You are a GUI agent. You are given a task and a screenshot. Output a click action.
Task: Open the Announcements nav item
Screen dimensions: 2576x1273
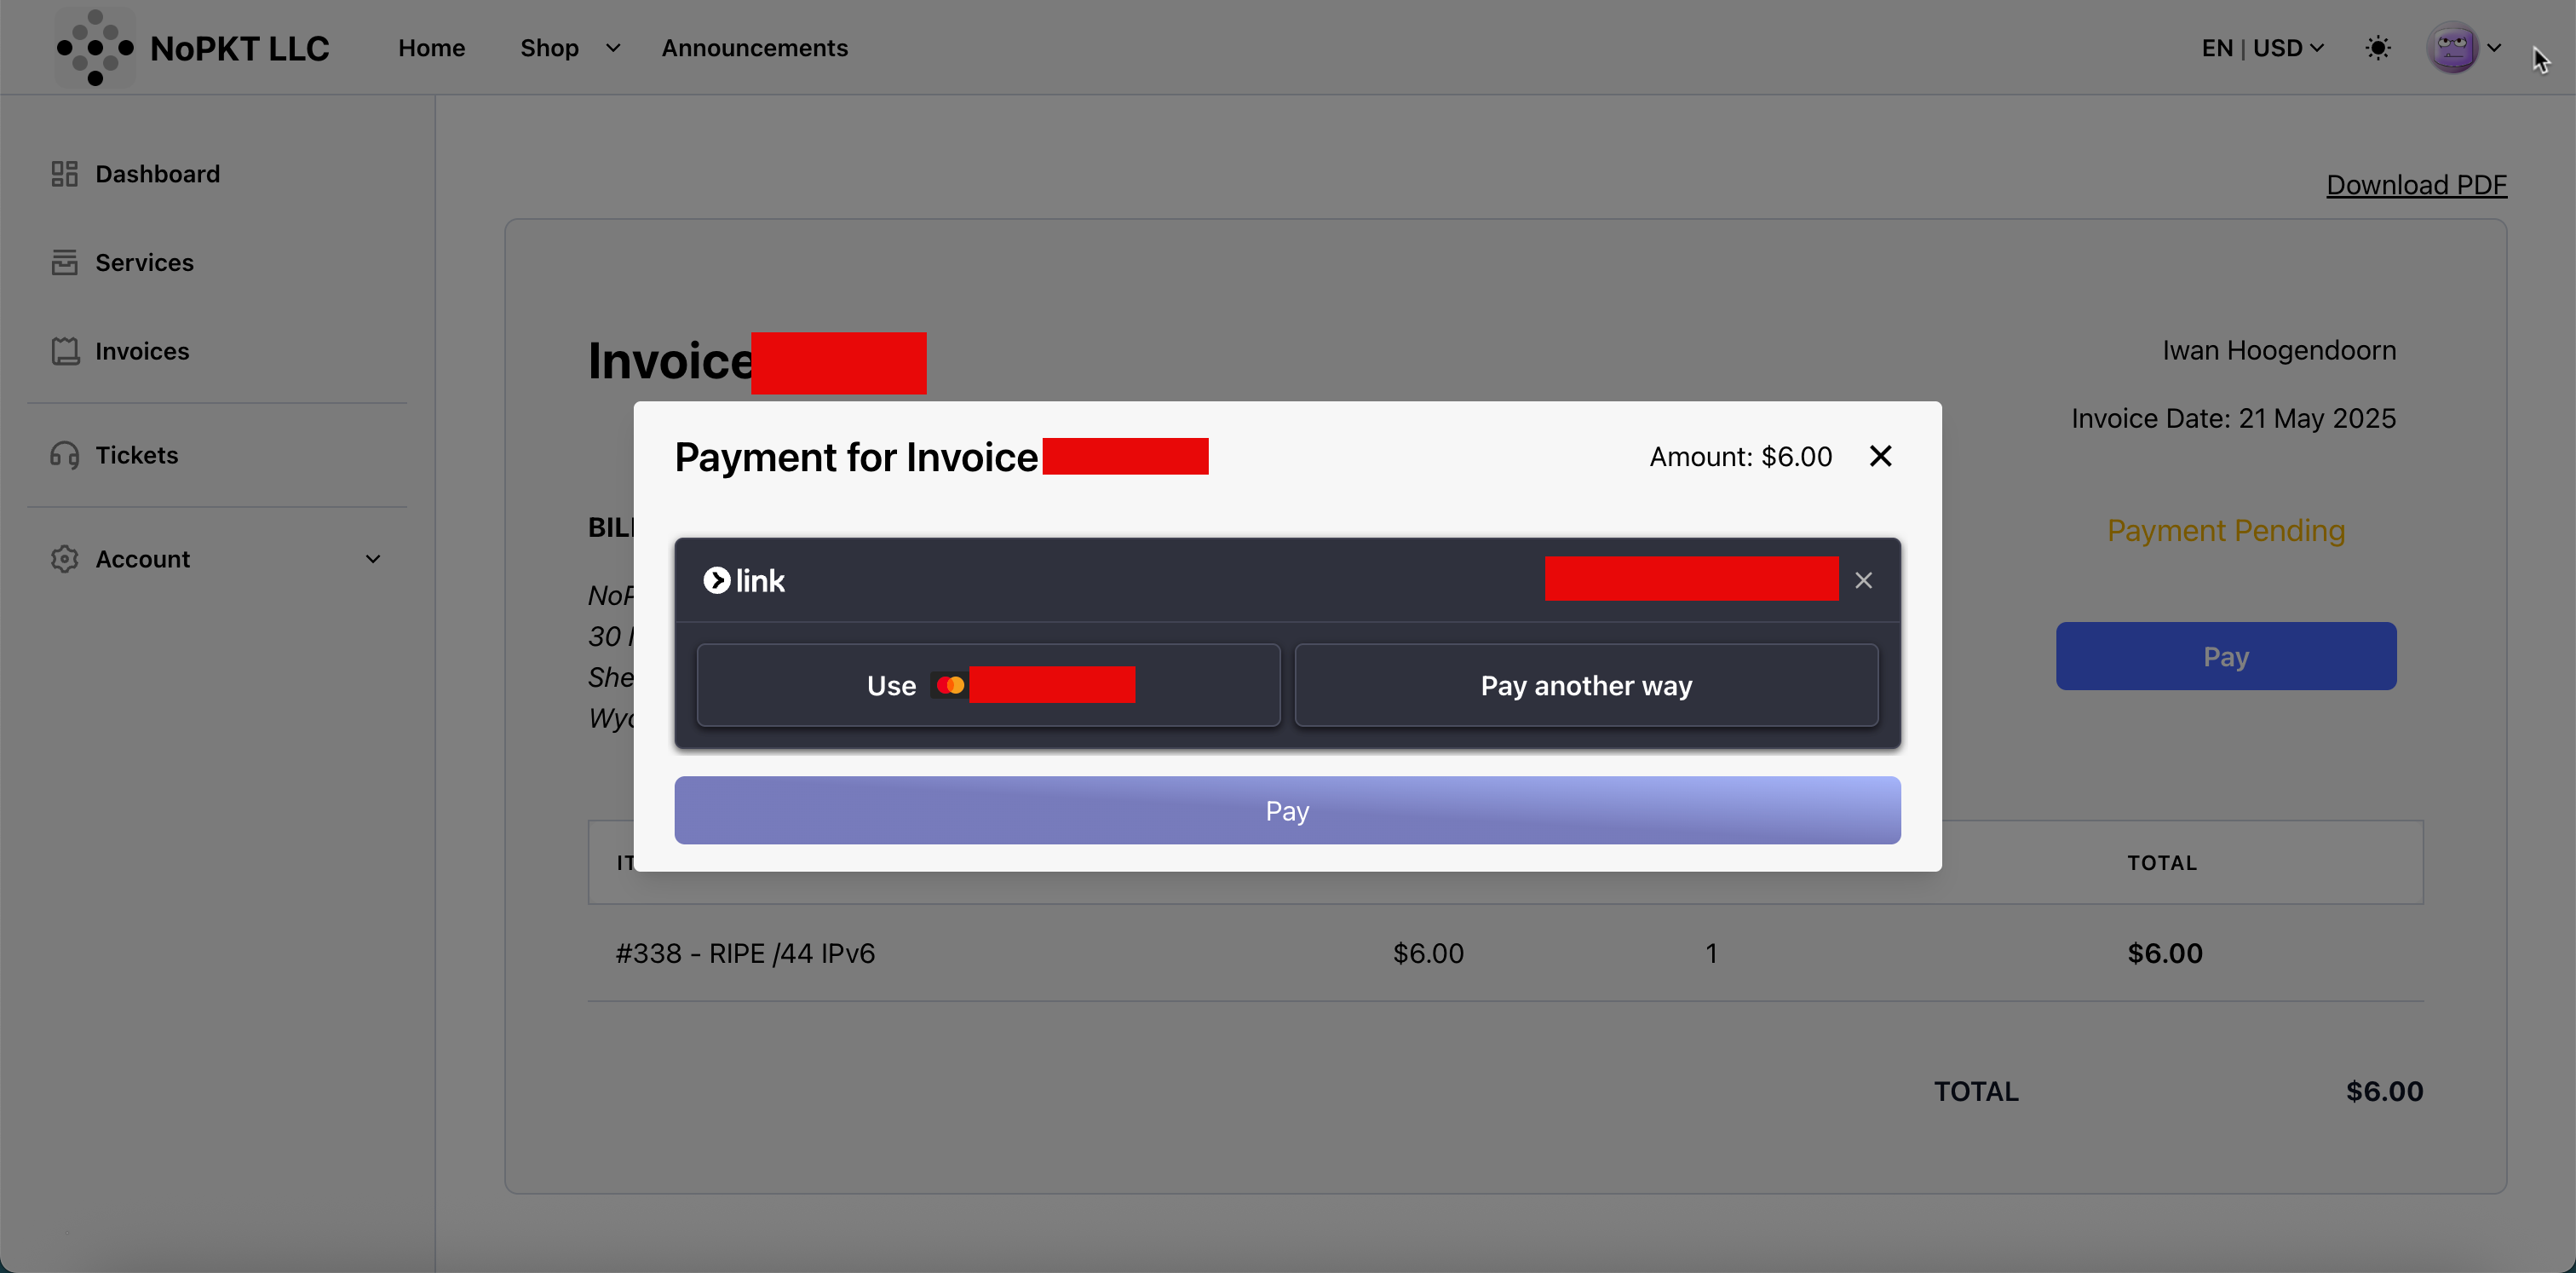[754, 48]
